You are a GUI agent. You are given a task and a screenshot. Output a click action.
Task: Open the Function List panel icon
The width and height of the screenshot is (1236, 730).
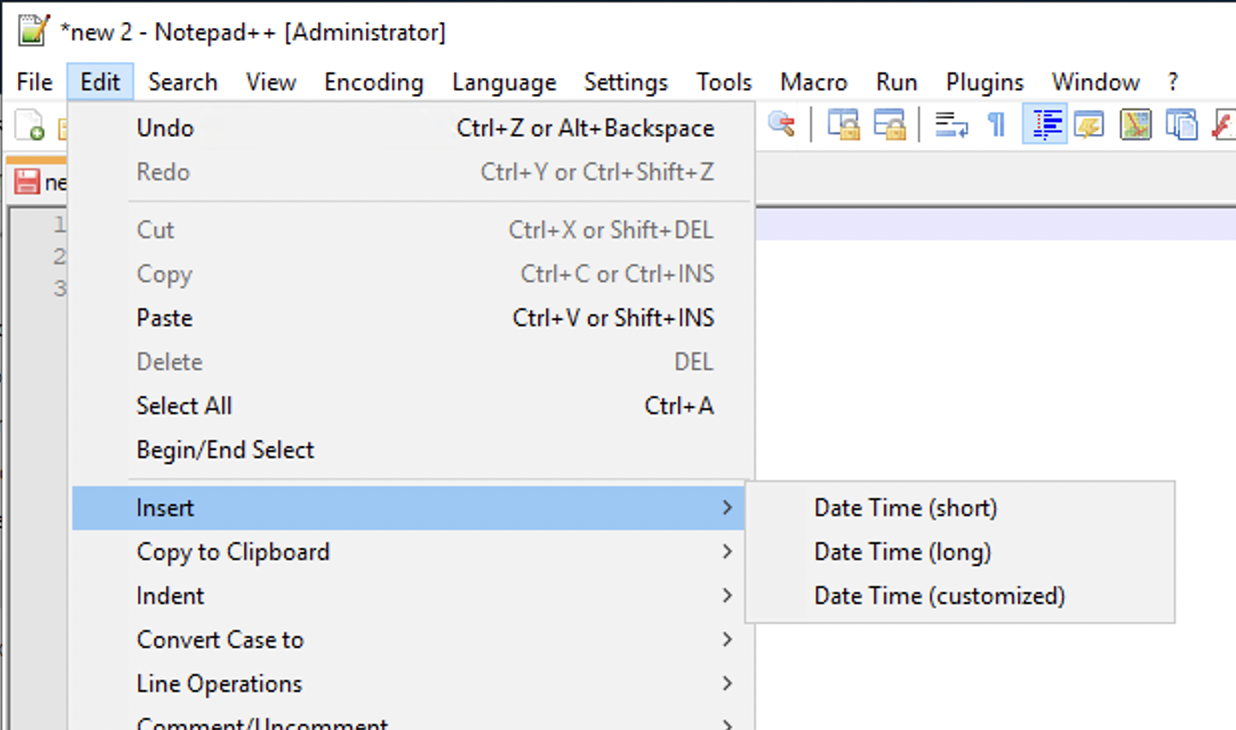[1089, 124]
